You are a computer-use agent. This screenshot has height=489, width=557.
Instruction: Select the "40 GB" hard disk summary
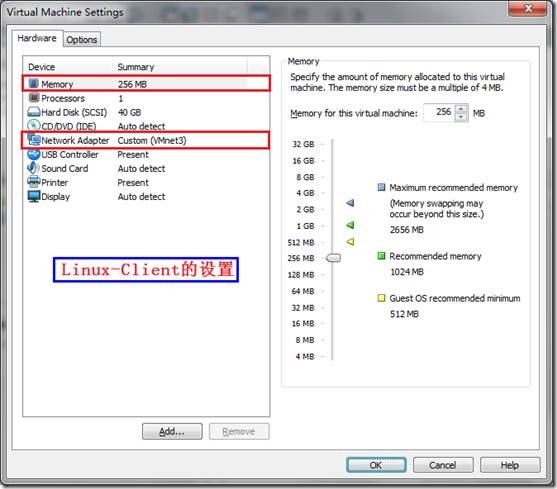click(x=130, y=112)
